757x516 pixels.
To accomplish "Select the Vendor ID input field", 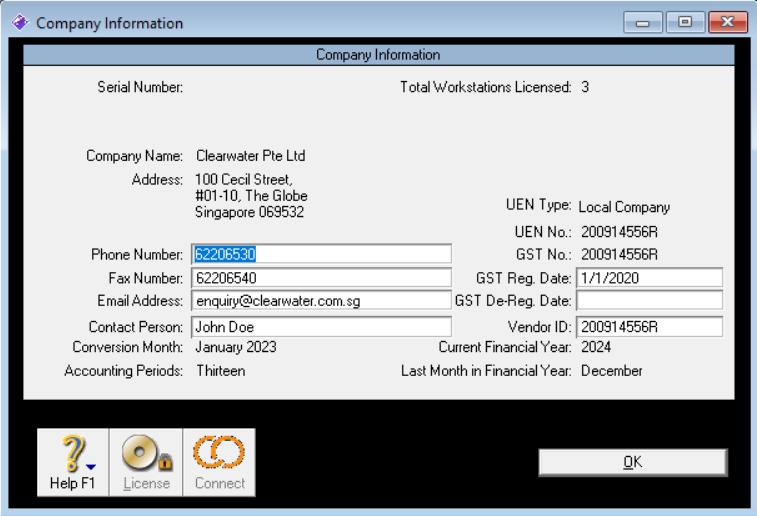I will click(x=648, y=327).
